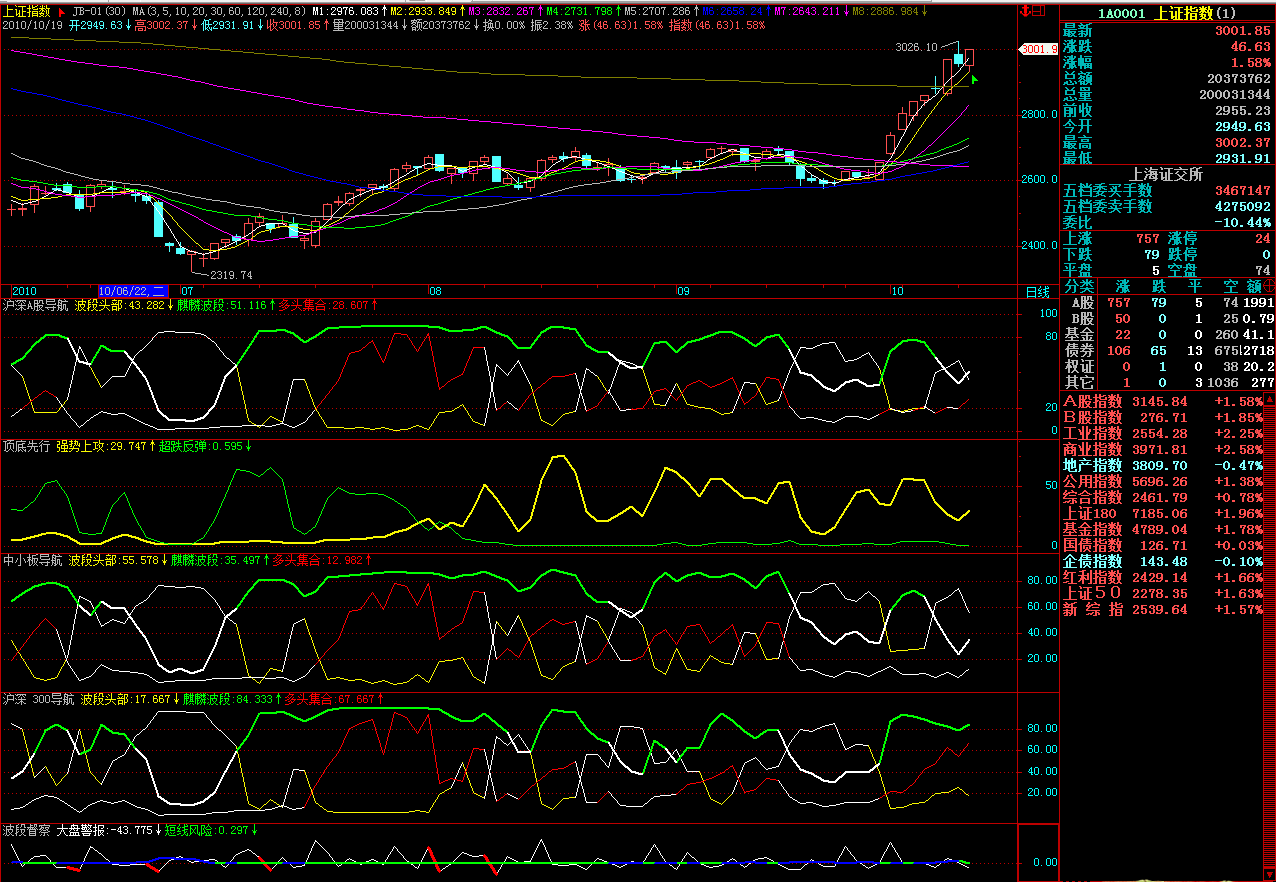Click the 07 month marker on the time axis

186,292
